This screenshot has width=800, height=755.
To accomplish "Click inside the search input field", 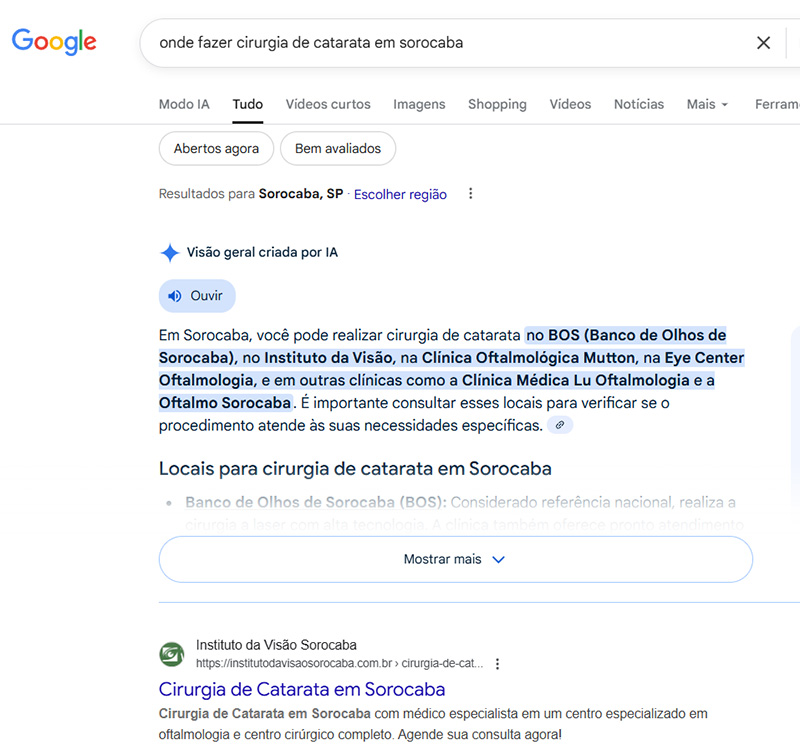I will (x=400, y=43).
